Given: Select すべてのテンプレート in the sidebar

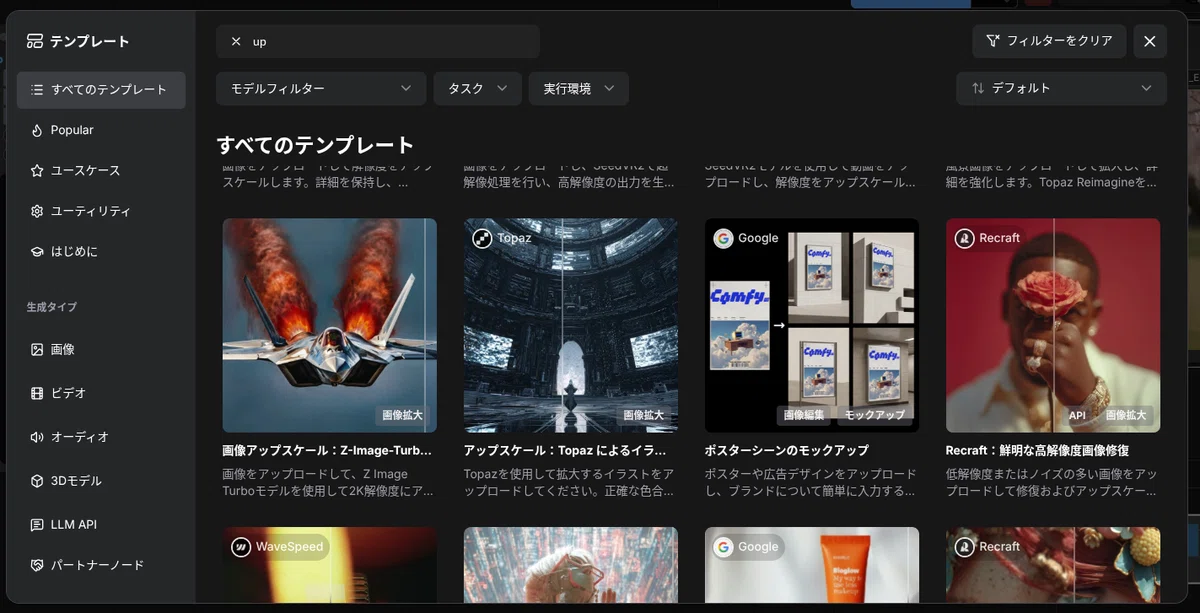Looking at the screenshot, I should coord(101,89).
